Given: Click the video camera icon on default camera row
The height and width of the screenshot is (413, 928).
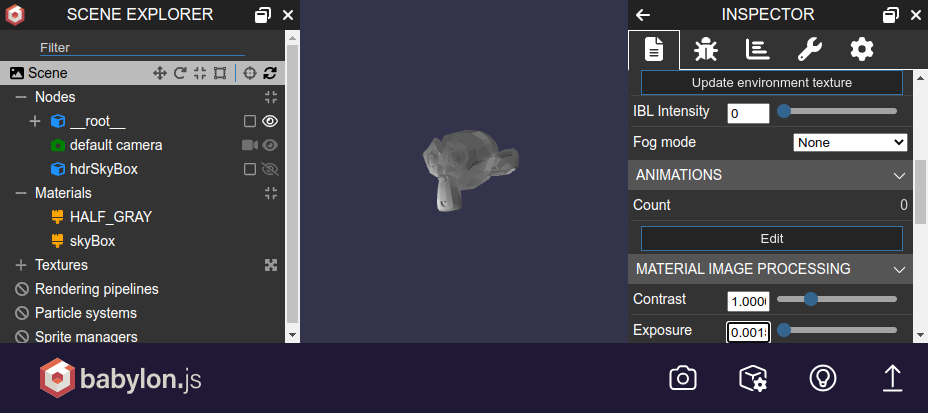Looking at the screenshot, I should tap(250, 146).
